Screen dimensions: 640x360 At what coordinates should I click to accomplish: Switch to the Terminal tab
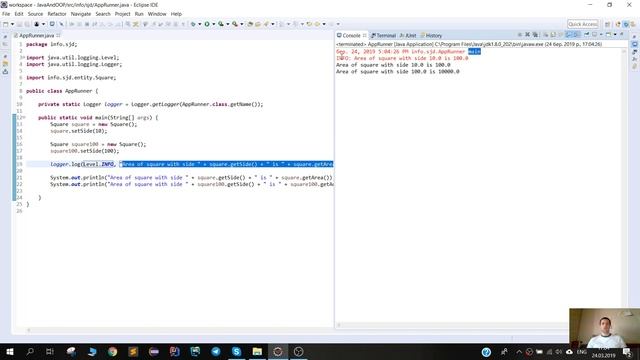tap(384, 36)
